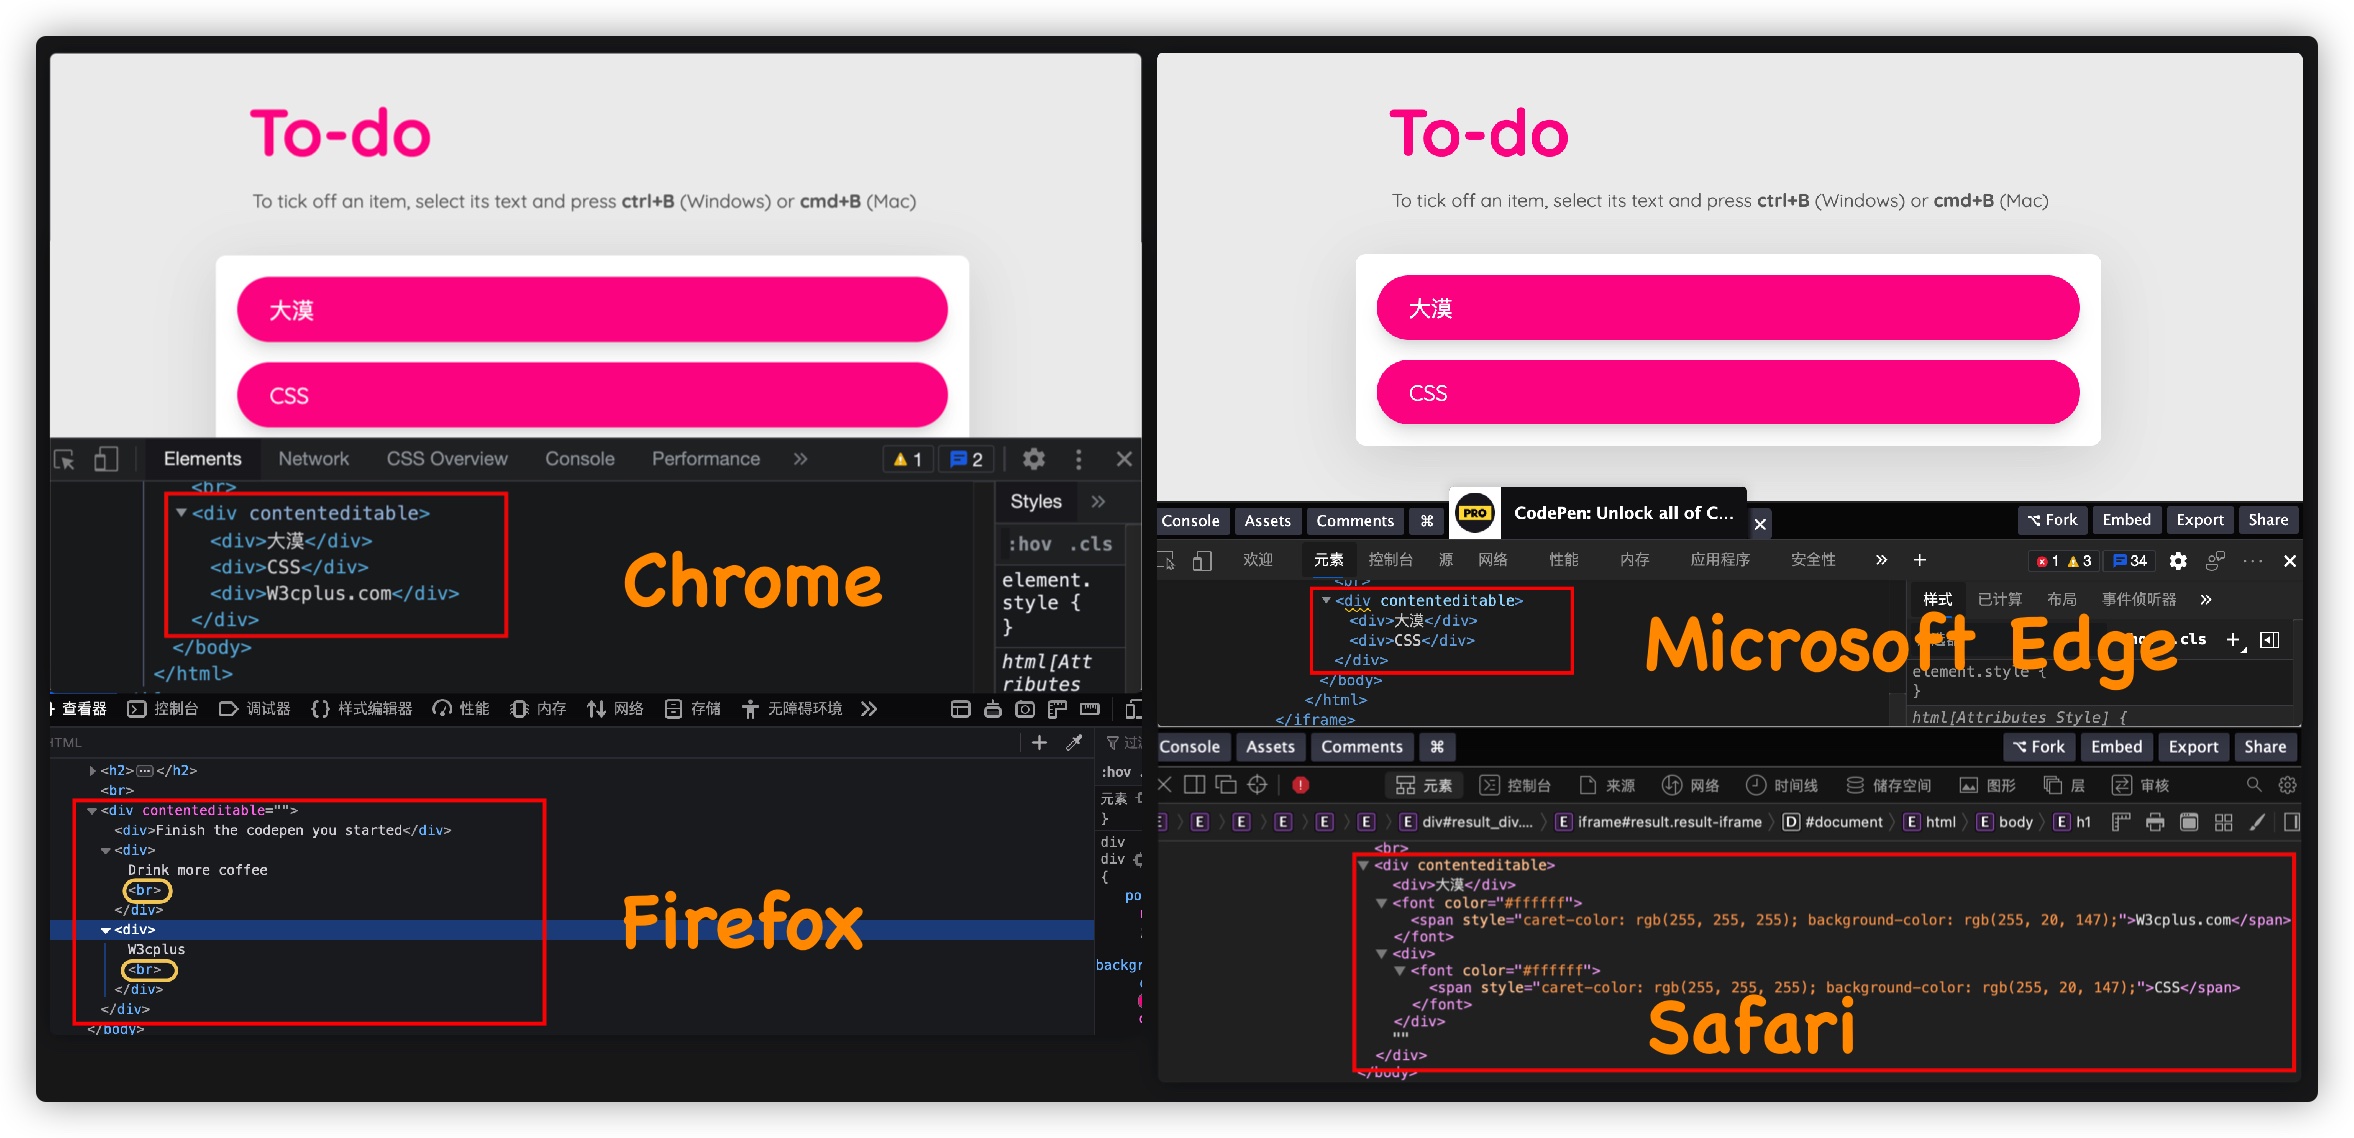This screenshot has width=2354, height=1138.
Task: Open Safari 储存空间 storage tab
Action: tap(1889, 785)
